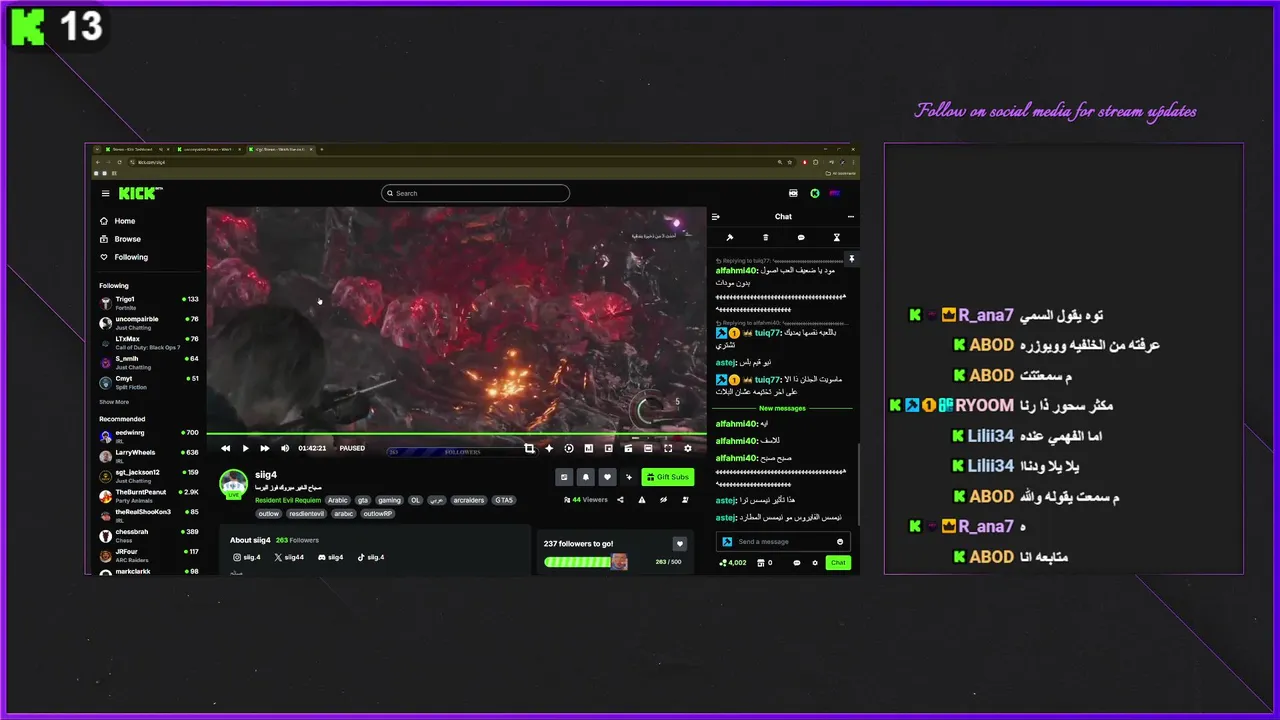Open Cmyt channel in Following list
1280x720 pixels.
tap(148, 382)
